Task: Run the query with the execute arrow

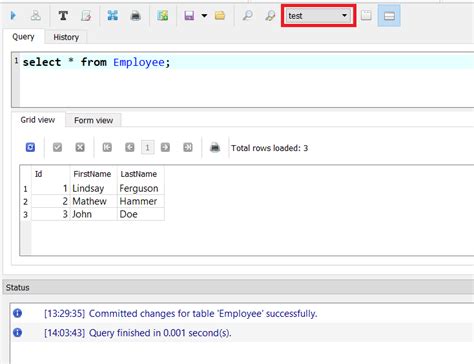Action: click(x=13, y=15)
